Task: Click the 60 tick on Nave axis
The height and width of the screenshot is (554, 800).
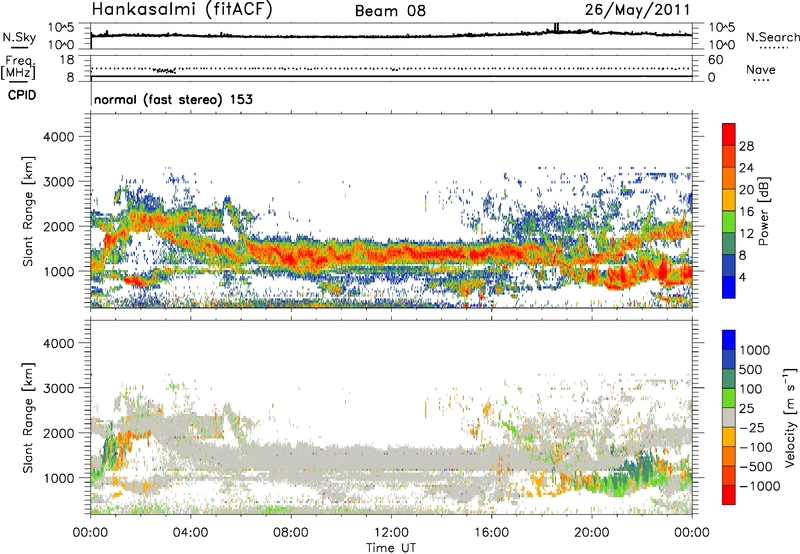Action: 715,60
